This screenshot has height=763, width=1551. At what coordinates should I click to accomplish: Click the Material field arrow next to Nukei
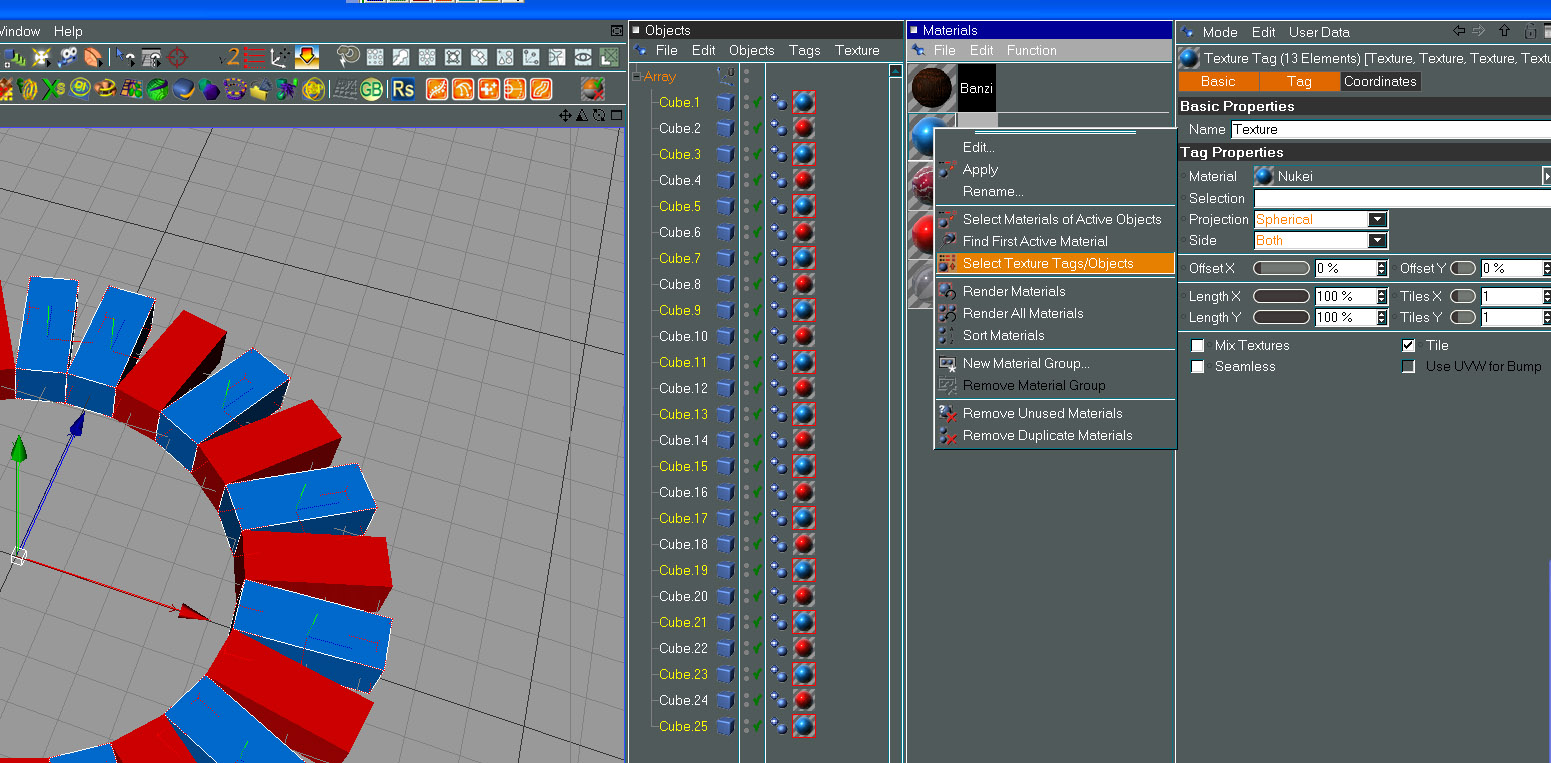click(x=1546, y=176)
